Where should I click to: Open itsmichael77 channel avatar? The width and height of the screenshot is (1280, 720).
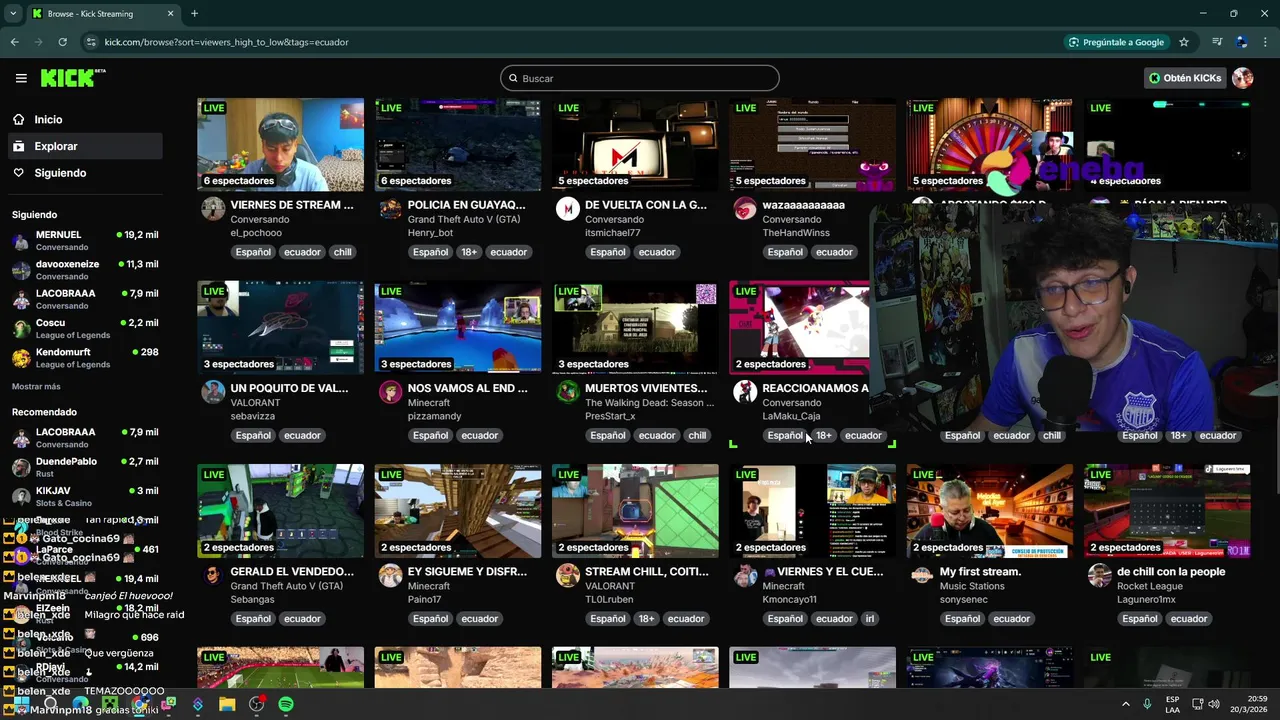click(568, 209)
